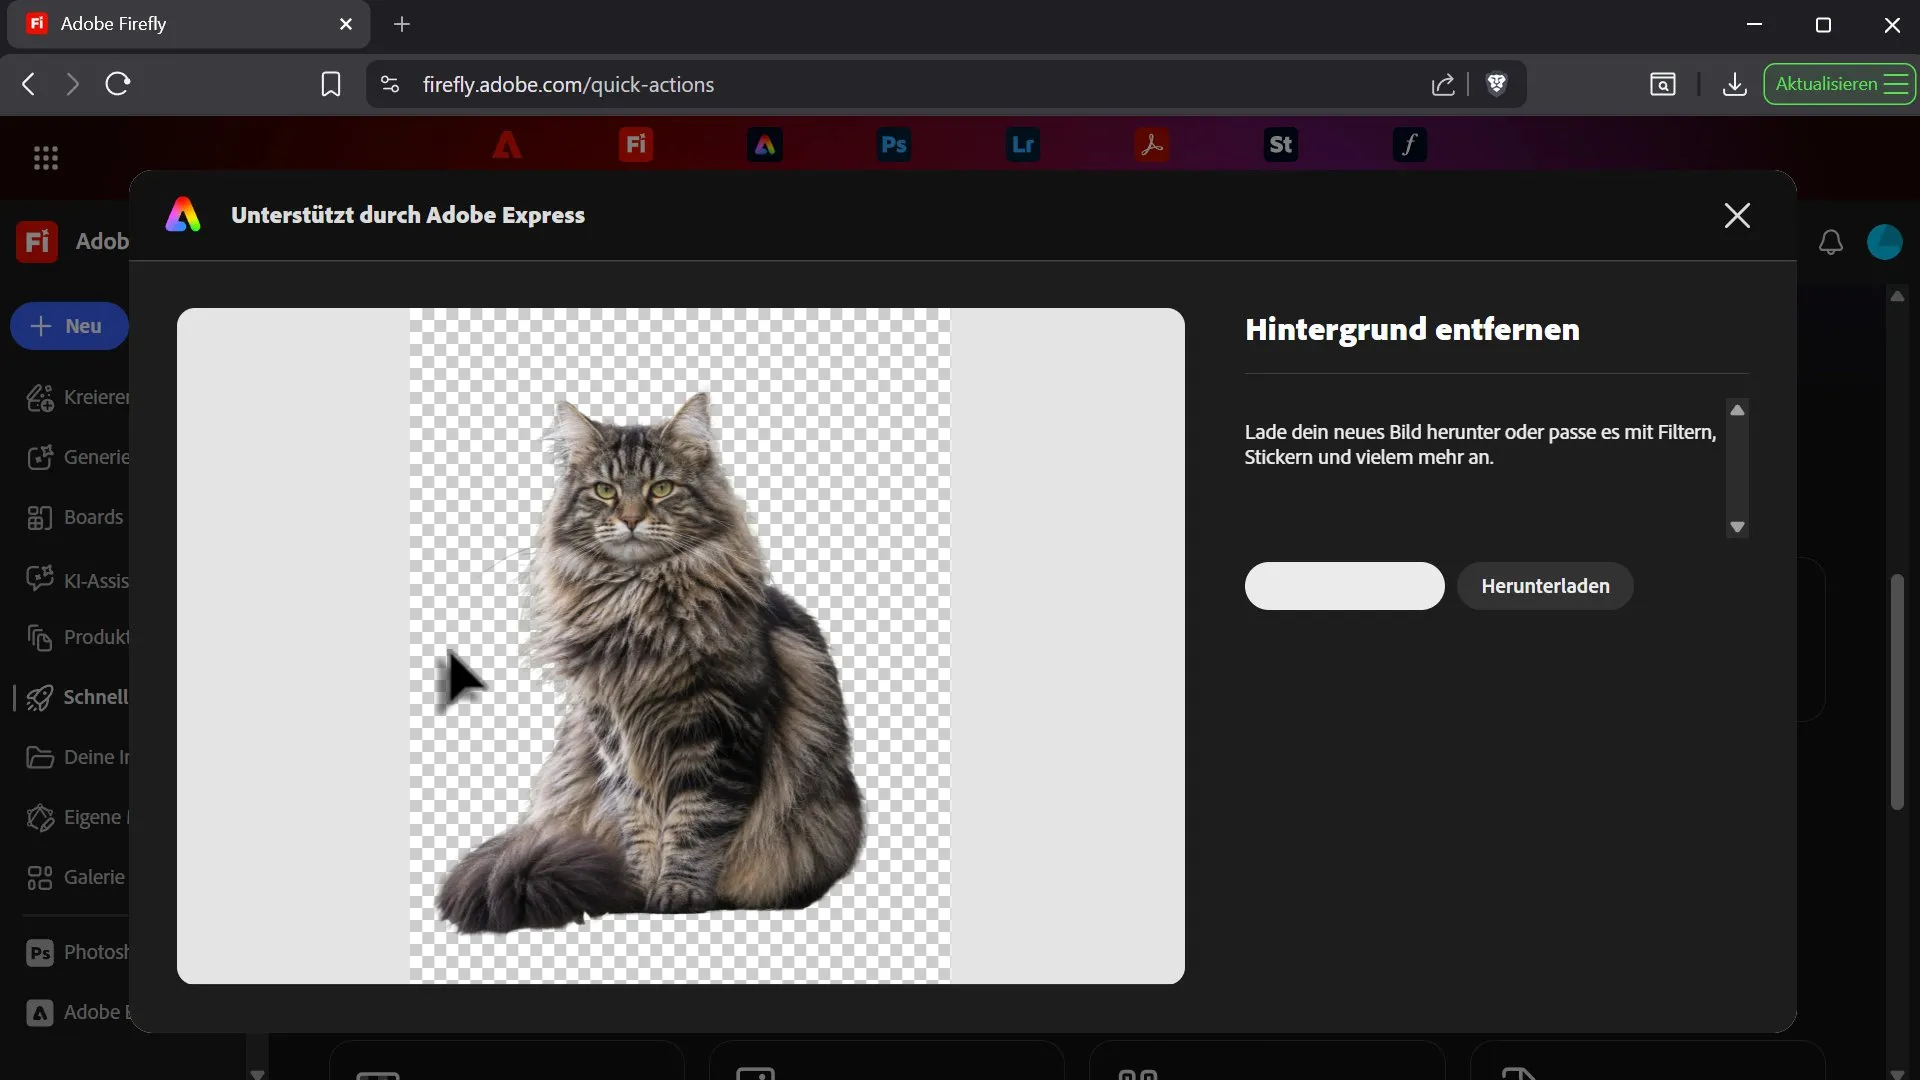This screenshot has height=1080, width=1920.
Task: Open the user profile avatar
Action: pyautogui.click(x=1885, y=242)
